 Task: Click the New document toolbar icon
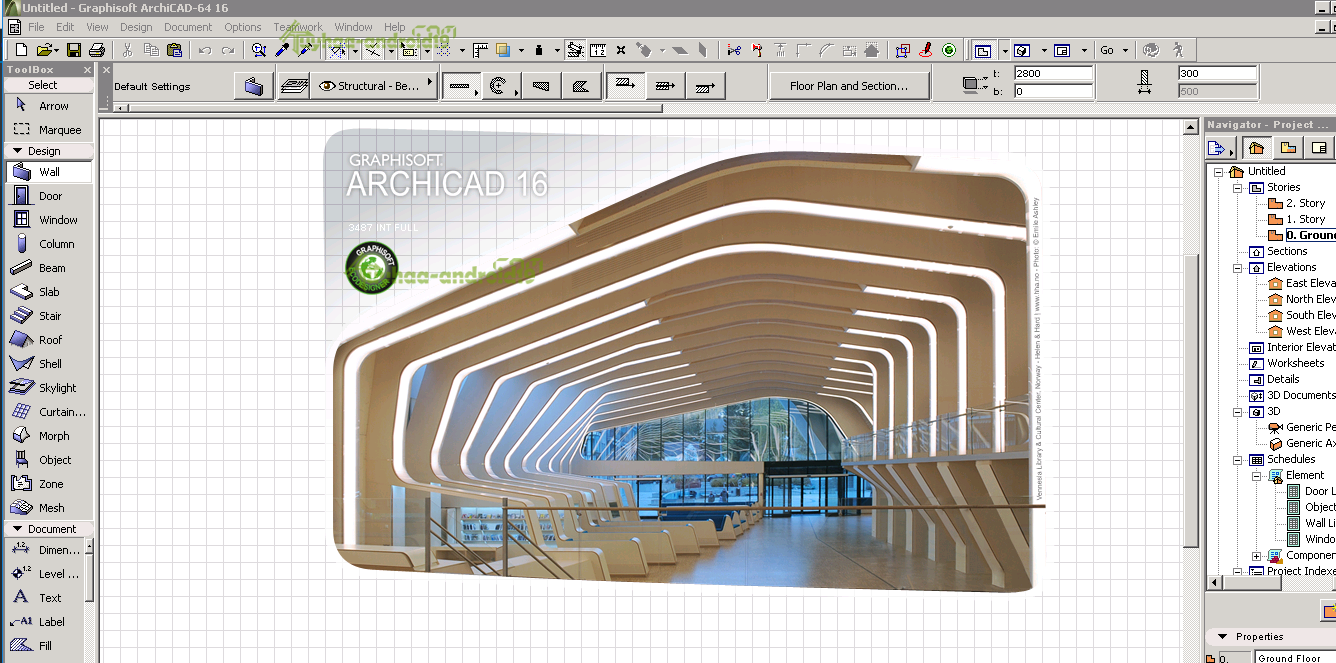point(22,49)
